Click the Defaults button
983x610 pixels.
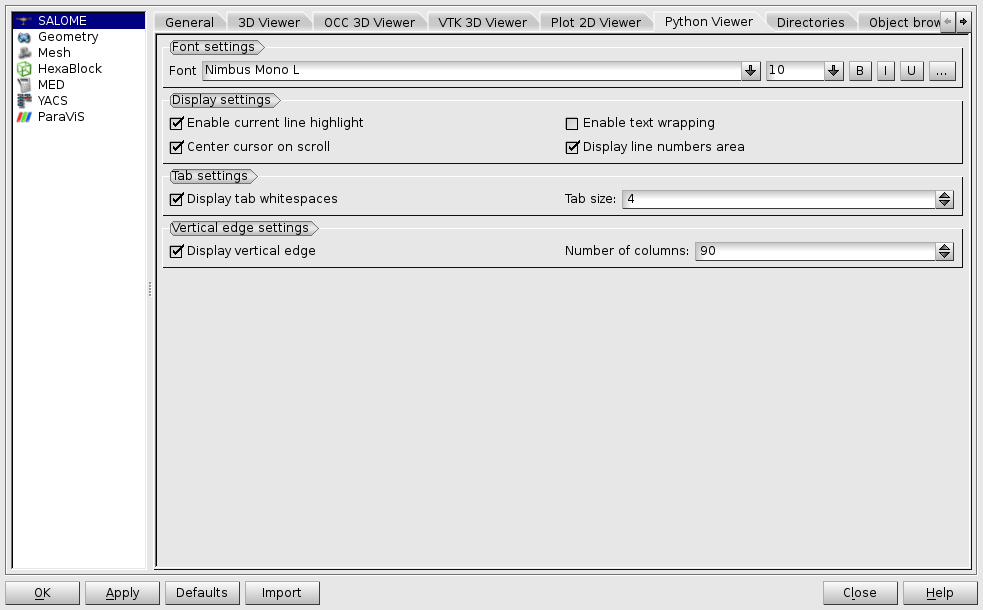point(202,593)
